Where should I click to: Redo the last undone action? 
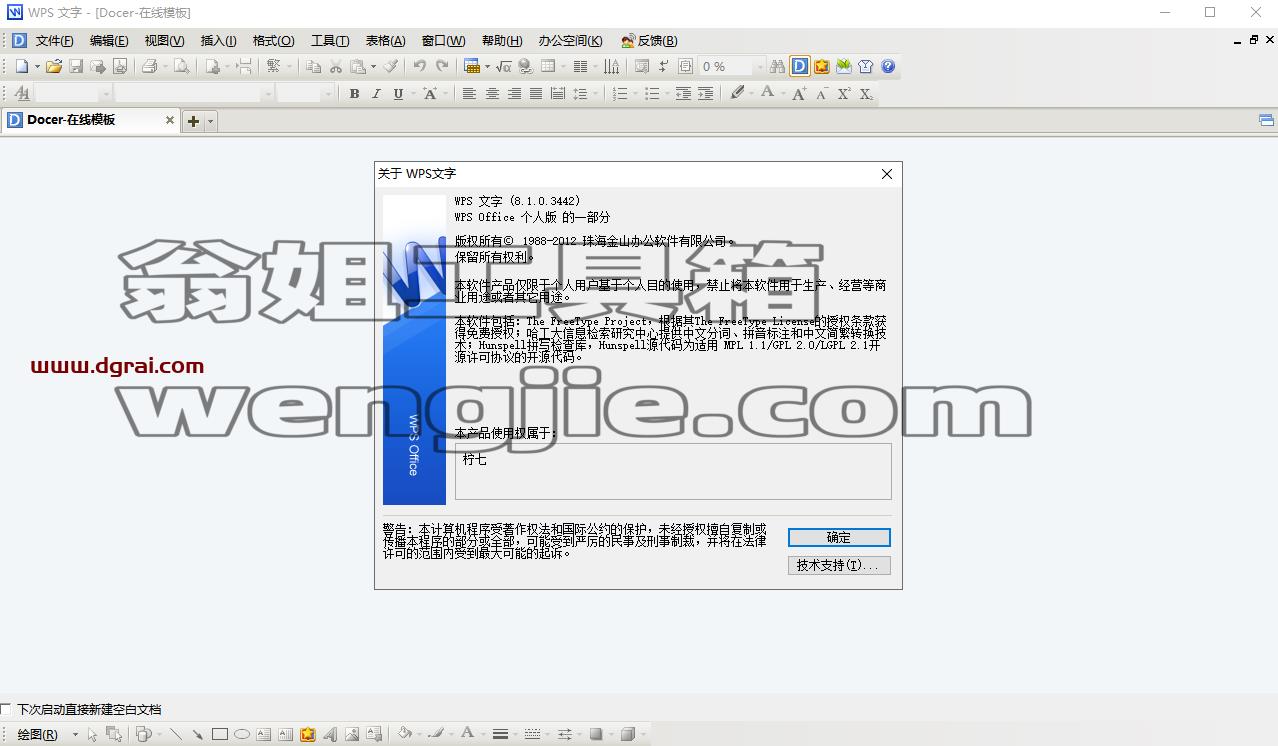(441, 66)
